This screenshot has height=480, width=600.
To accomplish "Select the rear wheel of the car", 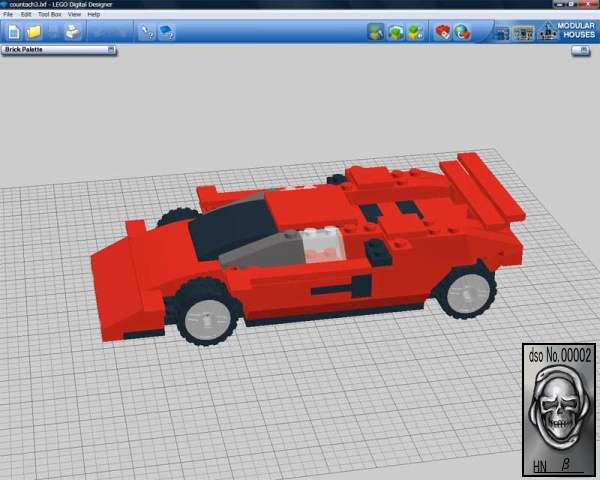I will tap(466, 292).
